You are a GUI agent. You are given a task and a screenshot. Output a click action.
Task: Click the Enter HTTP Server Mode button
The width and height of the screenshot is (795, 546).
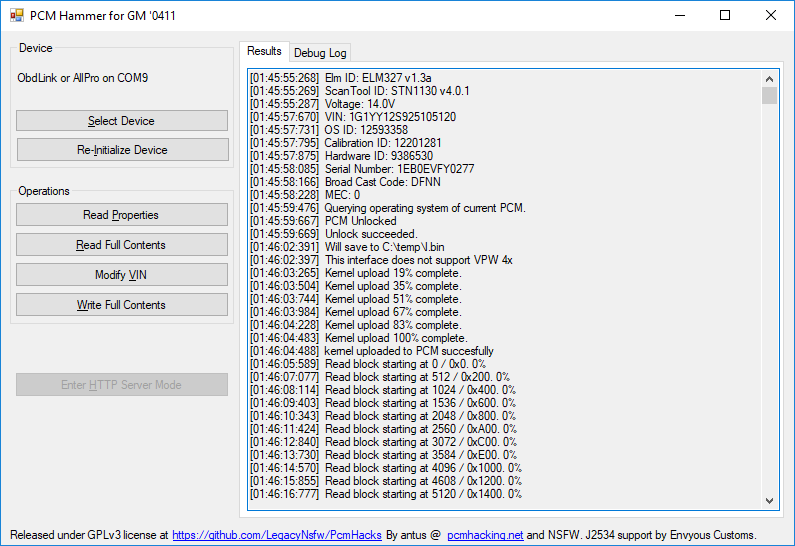122,385
